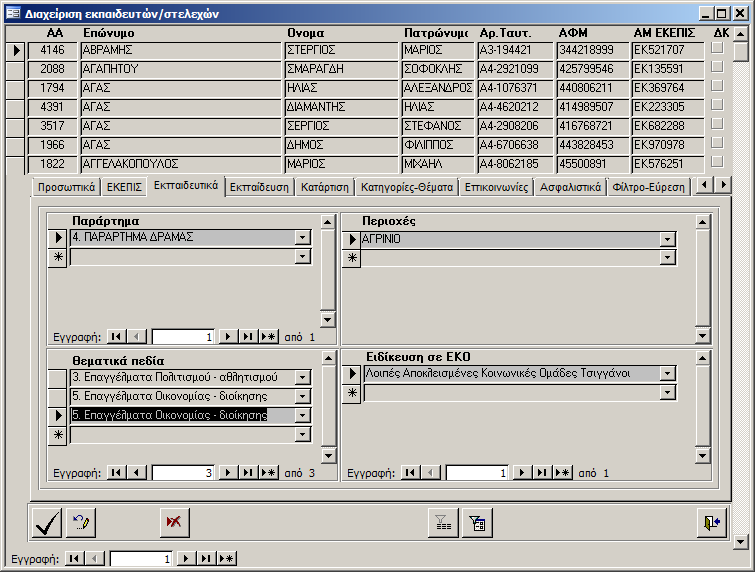This screenshot has width=755, height=572.
Task: Switch to the Προσωπικά tab
Action: 65,187
